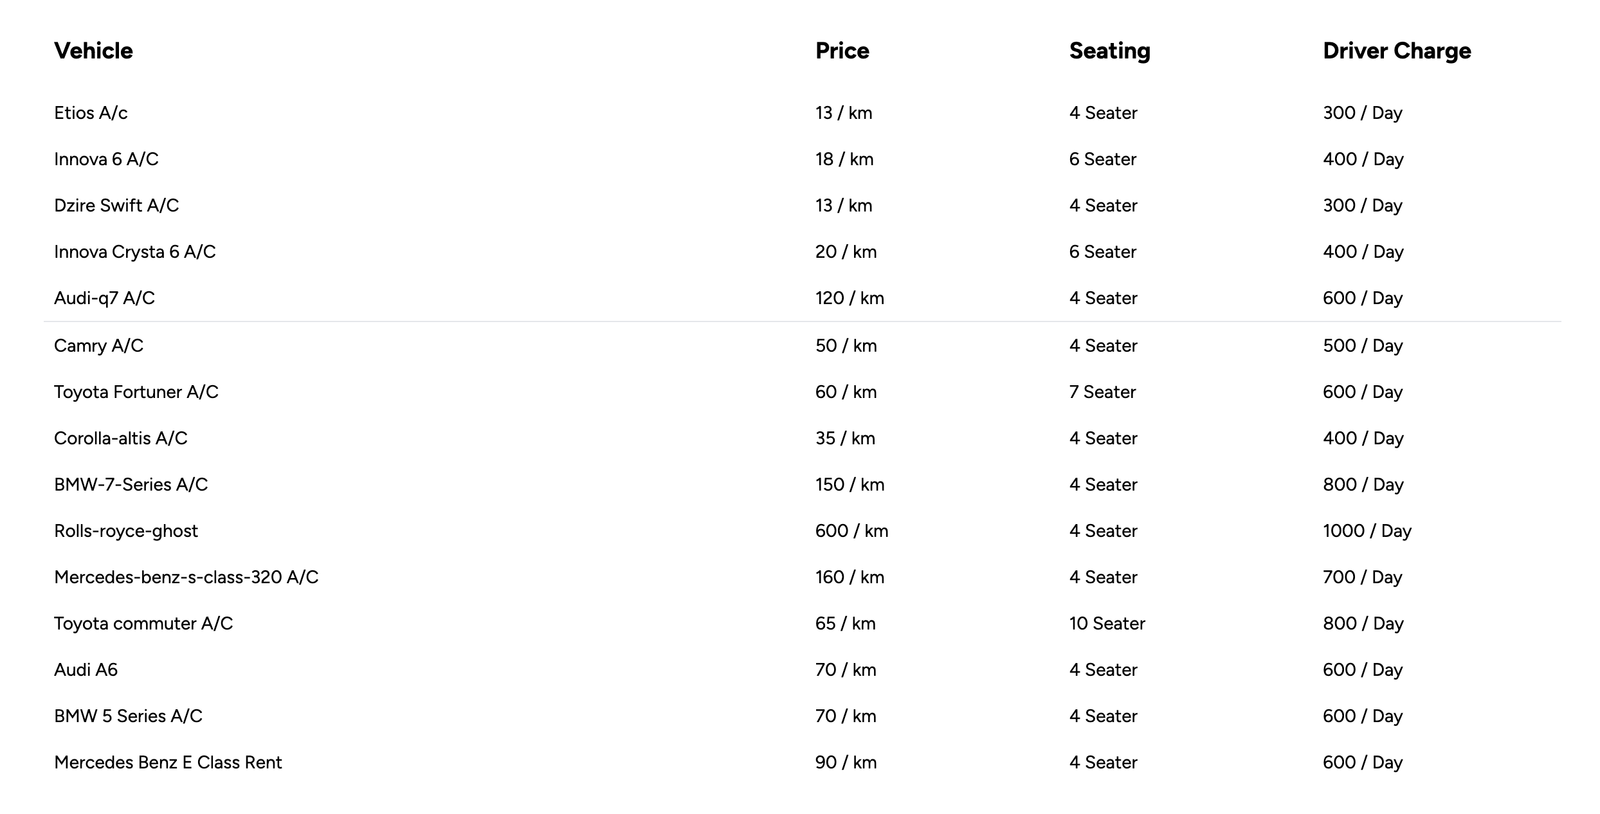Click BMW 5 Series A/C name
1600x814 pixels.
(x=128, y=716)
